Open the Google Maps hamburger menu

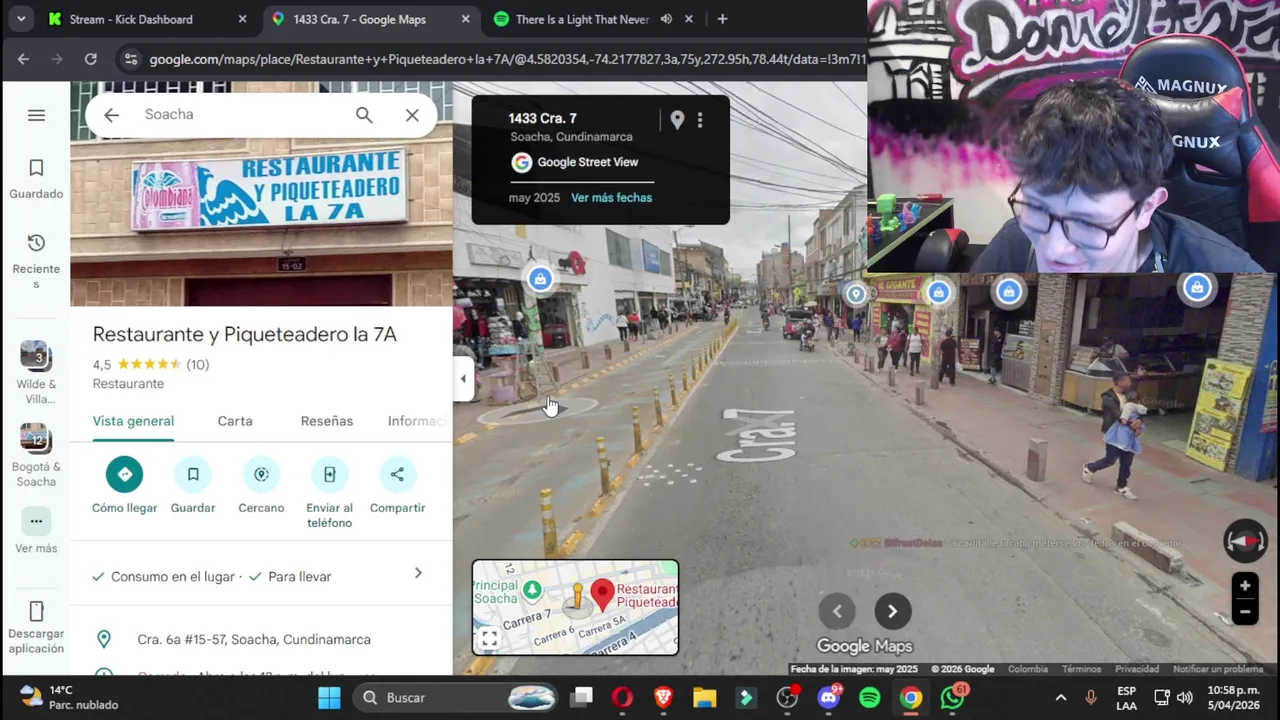[36, 115]
